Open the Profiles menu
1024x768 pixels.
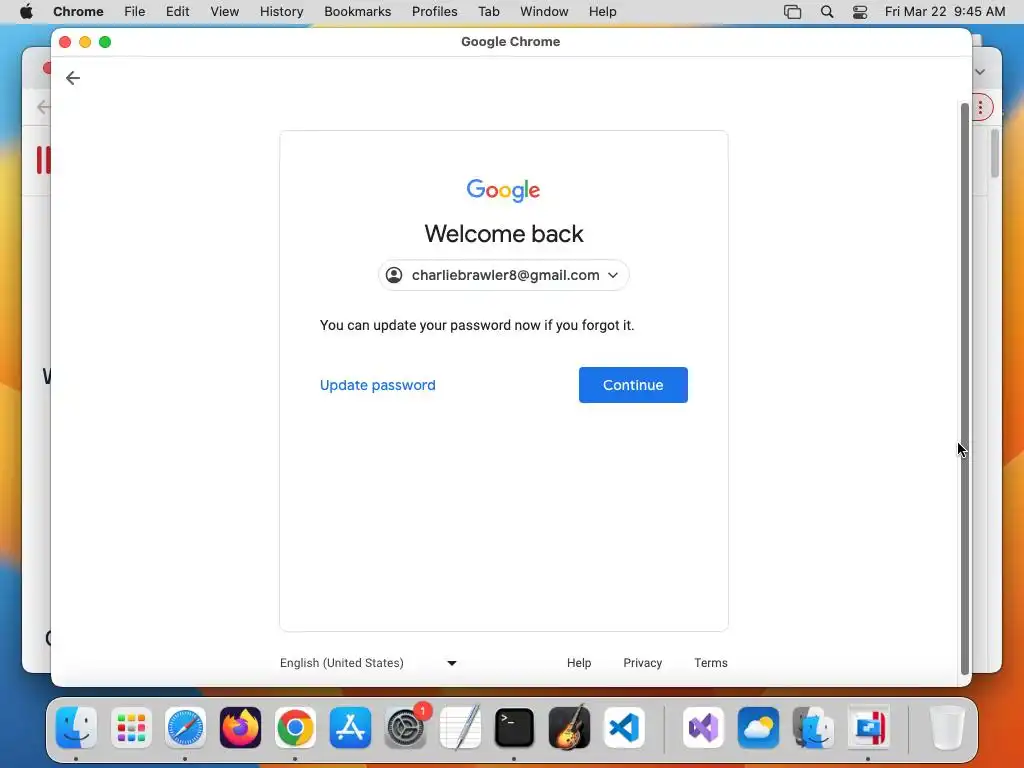[x=434, y=12]
